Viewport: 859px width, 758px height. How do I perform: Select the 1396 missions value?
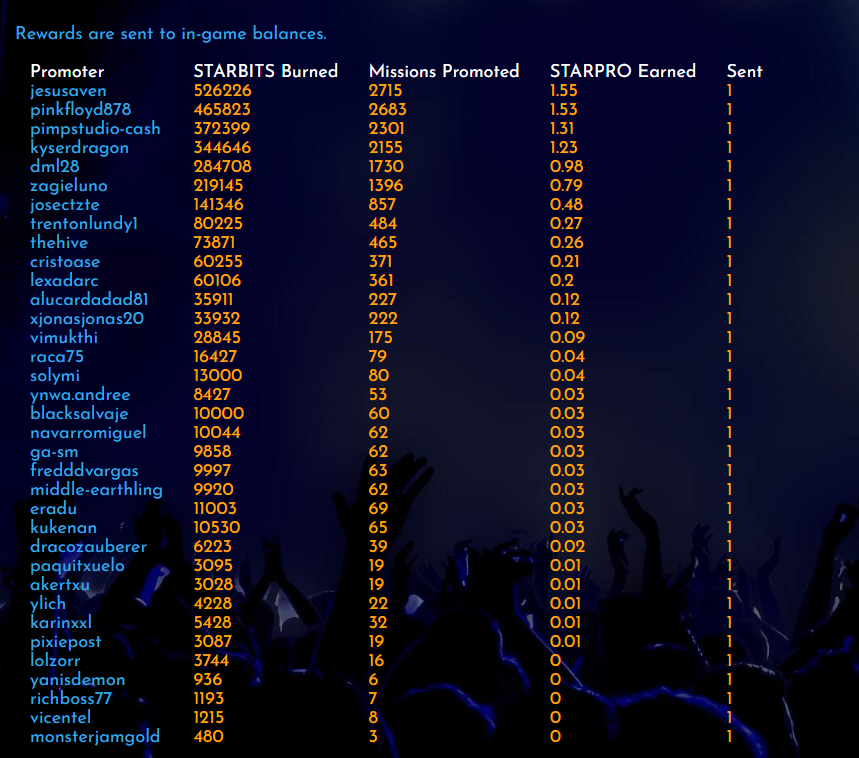pos(386,186)
